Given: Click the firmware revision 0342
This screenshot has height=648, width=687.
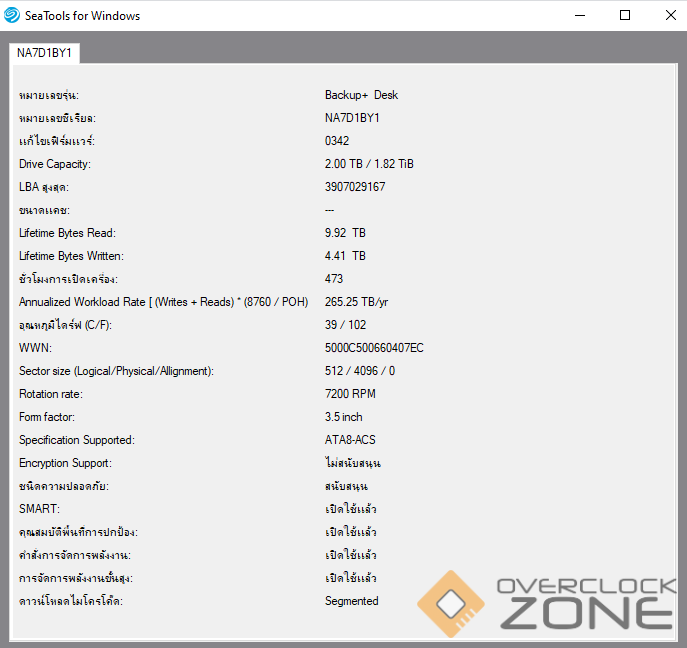Looking at the screenshot, I should [336, 141].
